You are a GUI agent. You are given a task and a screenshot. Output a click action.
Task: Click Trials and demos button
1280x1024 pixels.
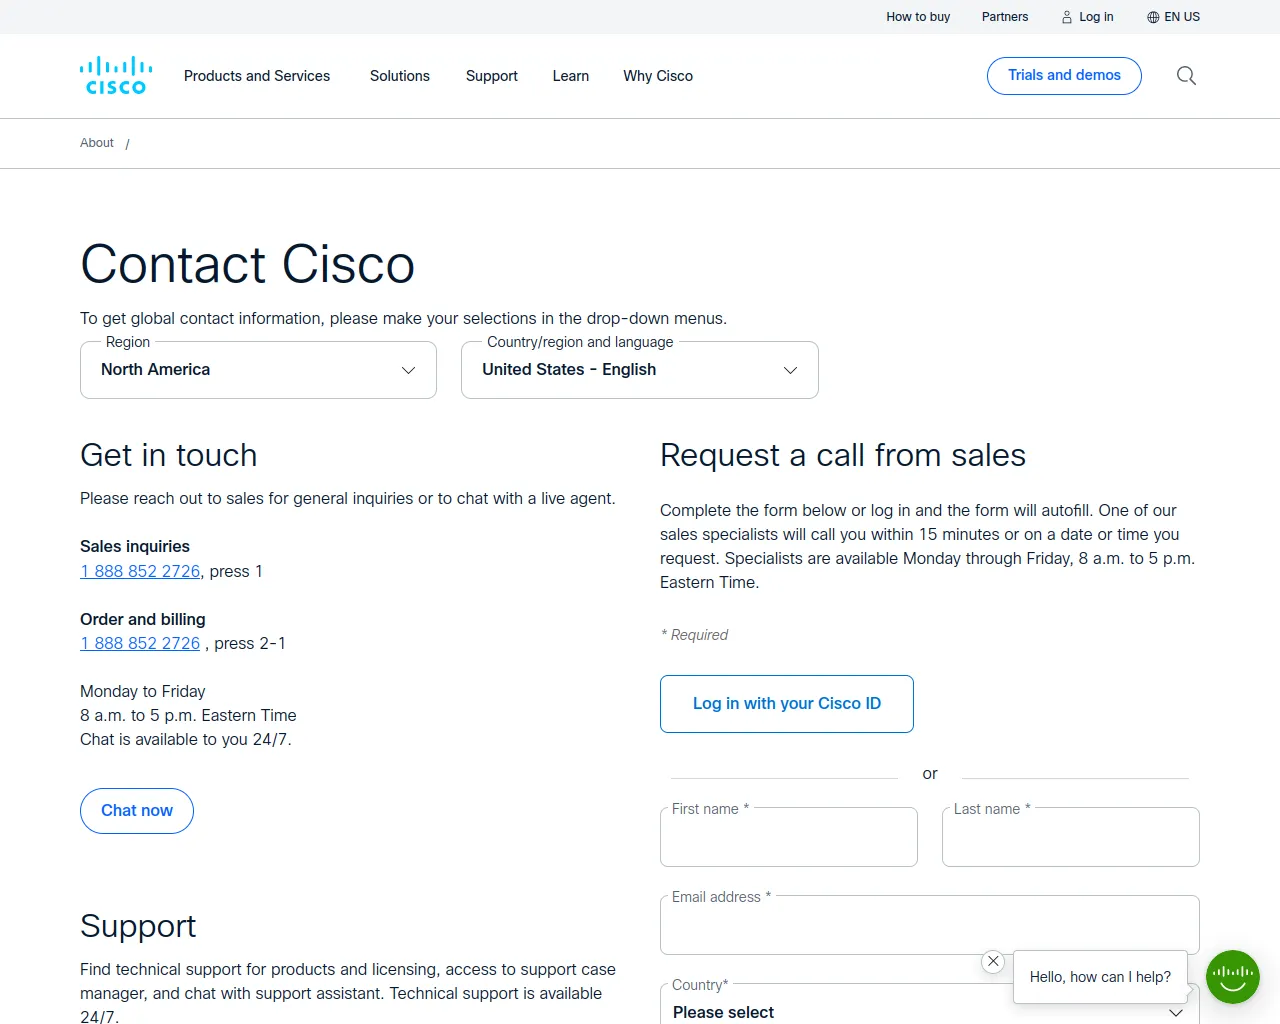click(x=1064, y=76)
